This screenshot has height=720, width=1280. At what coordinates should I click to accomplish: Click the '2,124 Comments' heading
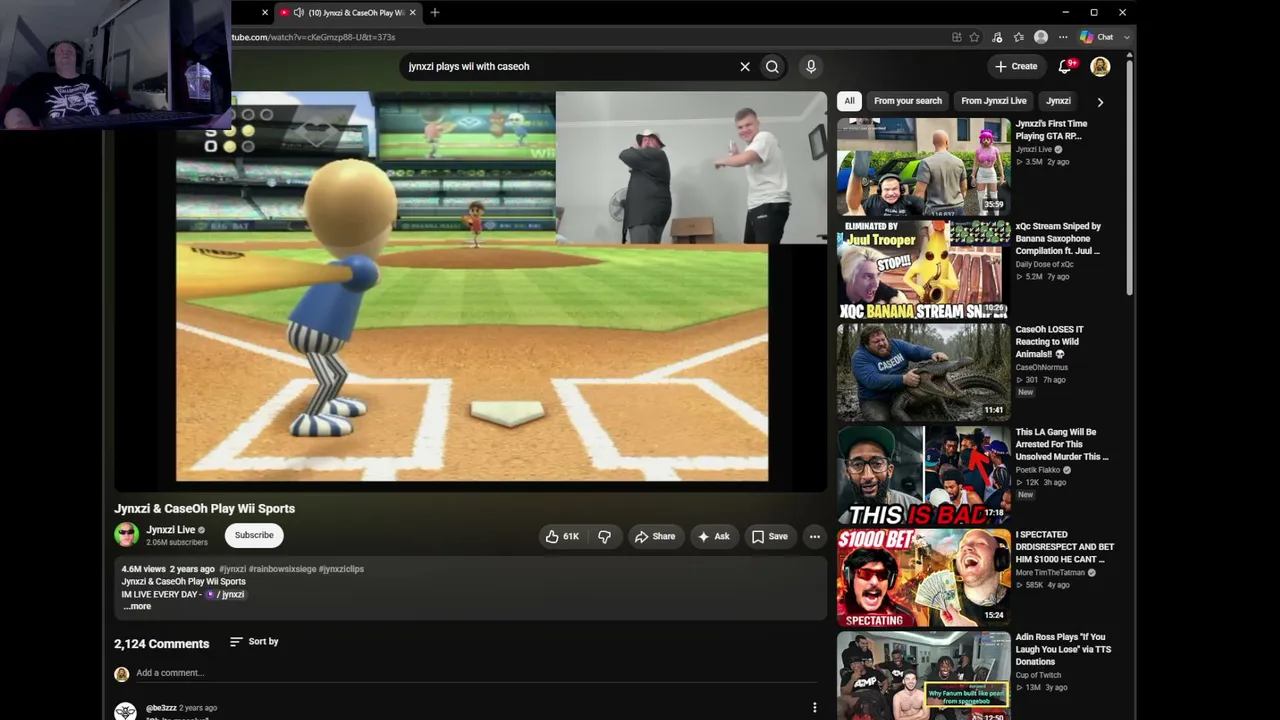161,644
